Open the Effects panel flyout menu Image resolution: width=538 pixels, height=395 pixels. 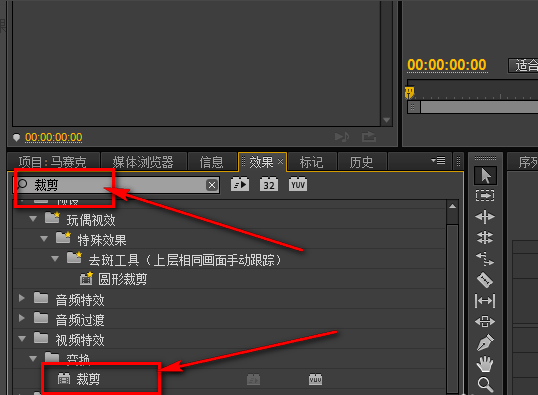pyautogui.click(x=438, y=160)
